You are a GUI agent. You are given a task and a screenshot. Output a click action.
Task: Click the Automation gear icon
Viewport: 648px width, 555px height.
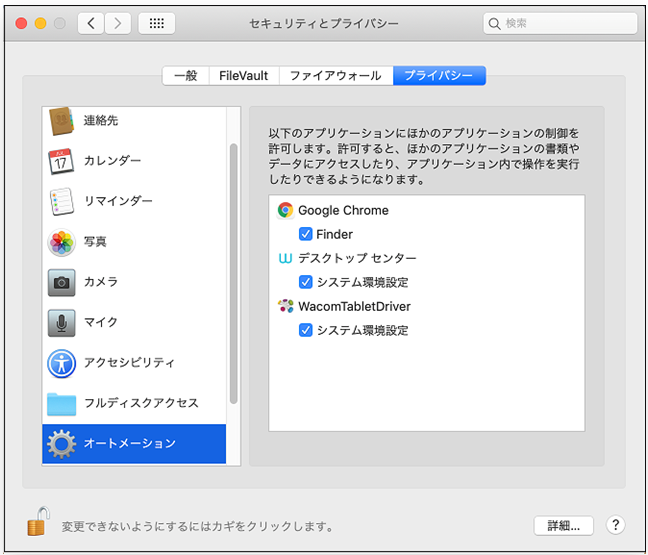click(x=62, y=444)
